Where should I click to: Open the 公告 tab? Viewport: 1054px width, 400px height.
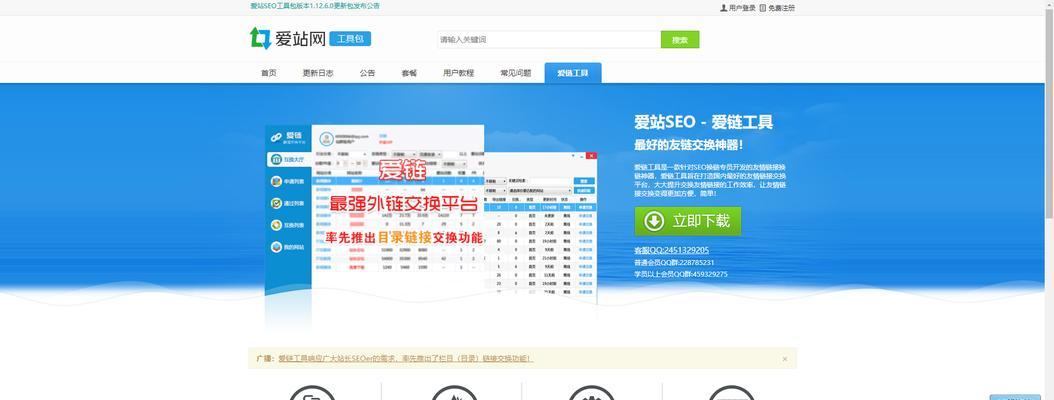tap(367, 73)
